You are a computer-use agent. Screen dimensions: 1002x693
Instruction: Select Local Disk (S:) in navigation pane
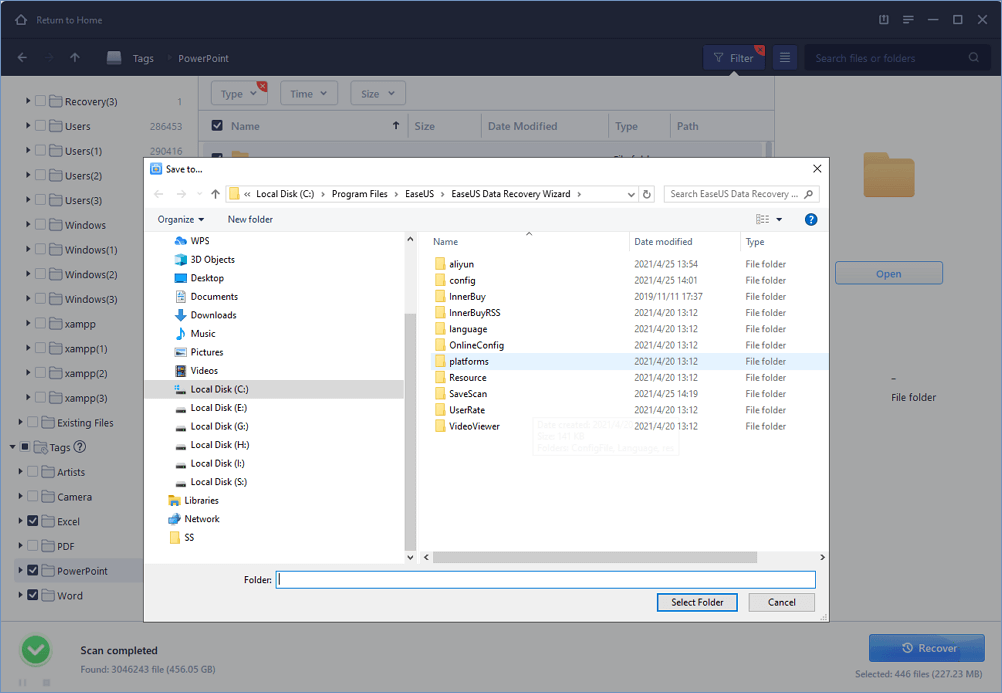click(211, 482)
